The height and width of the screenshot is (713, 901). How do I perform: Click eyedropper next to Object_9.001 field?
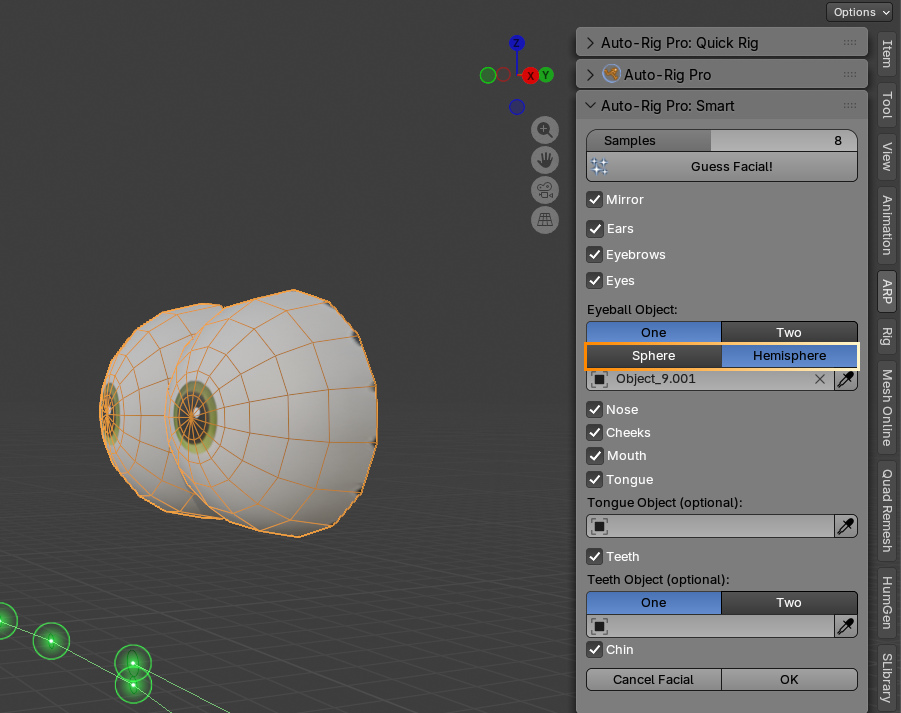(845, 379)
